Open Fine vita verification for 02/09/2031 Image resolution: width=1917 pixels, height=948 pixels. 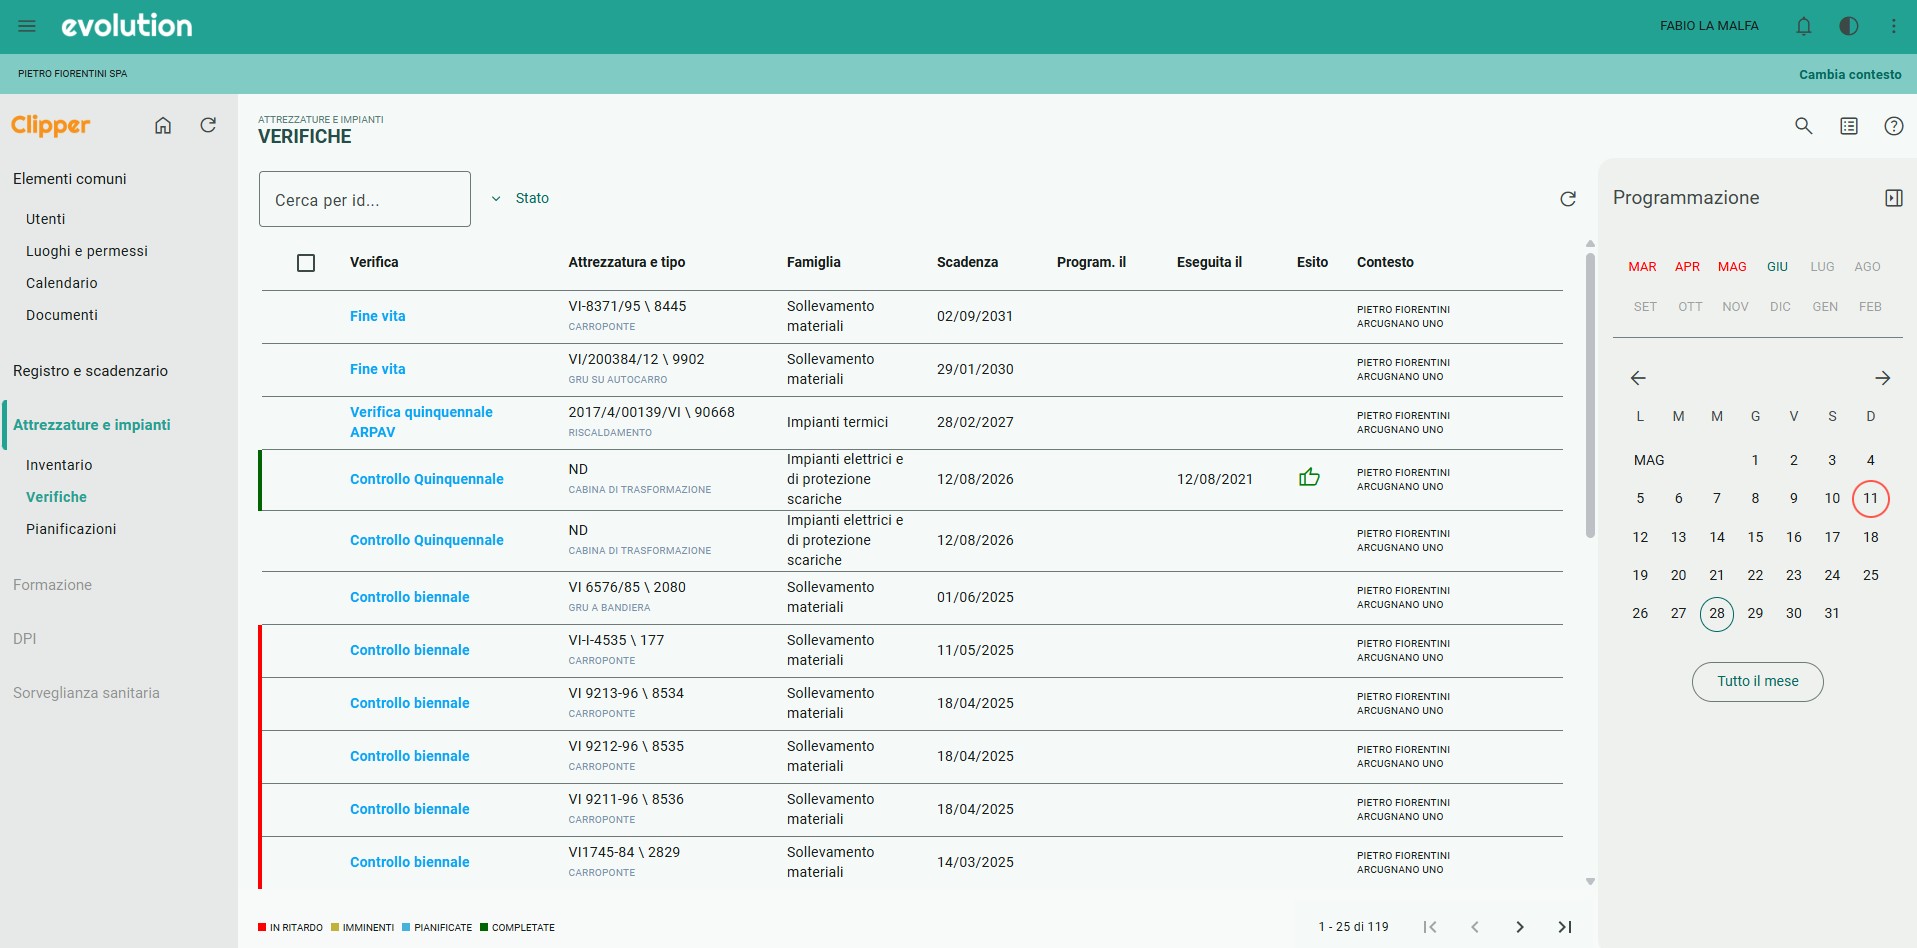[378, 316]
